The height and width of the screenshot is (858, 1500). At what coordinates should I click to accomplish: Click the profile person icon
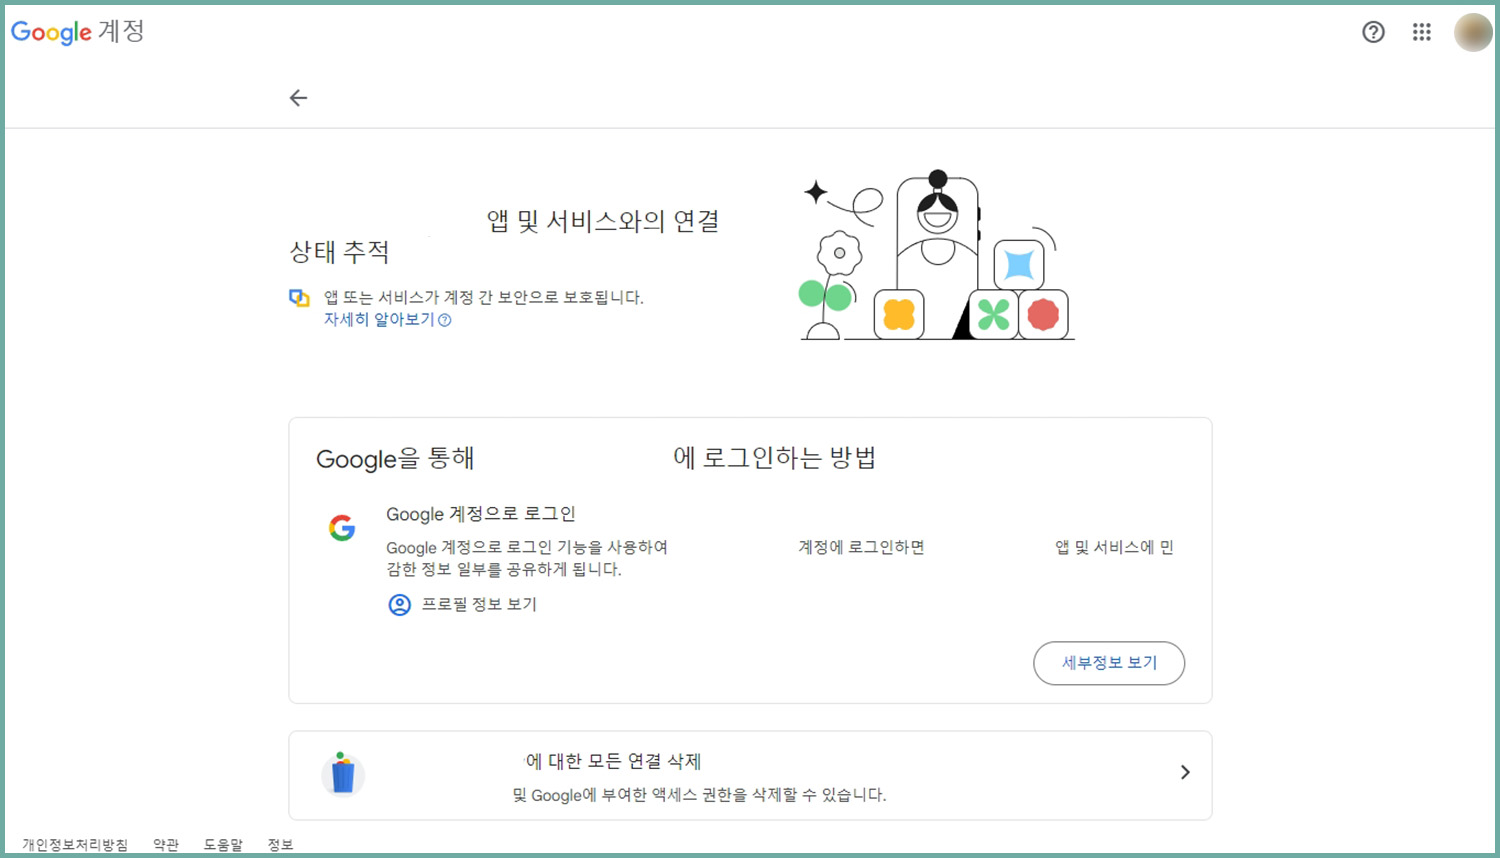click(399, 605)
